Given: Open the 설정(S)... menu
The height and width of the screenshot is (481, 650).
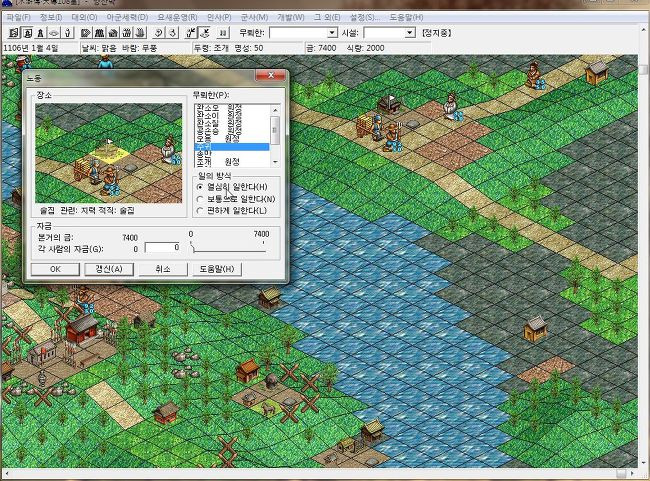Looking at the screenshot, I should coord(365,17).
